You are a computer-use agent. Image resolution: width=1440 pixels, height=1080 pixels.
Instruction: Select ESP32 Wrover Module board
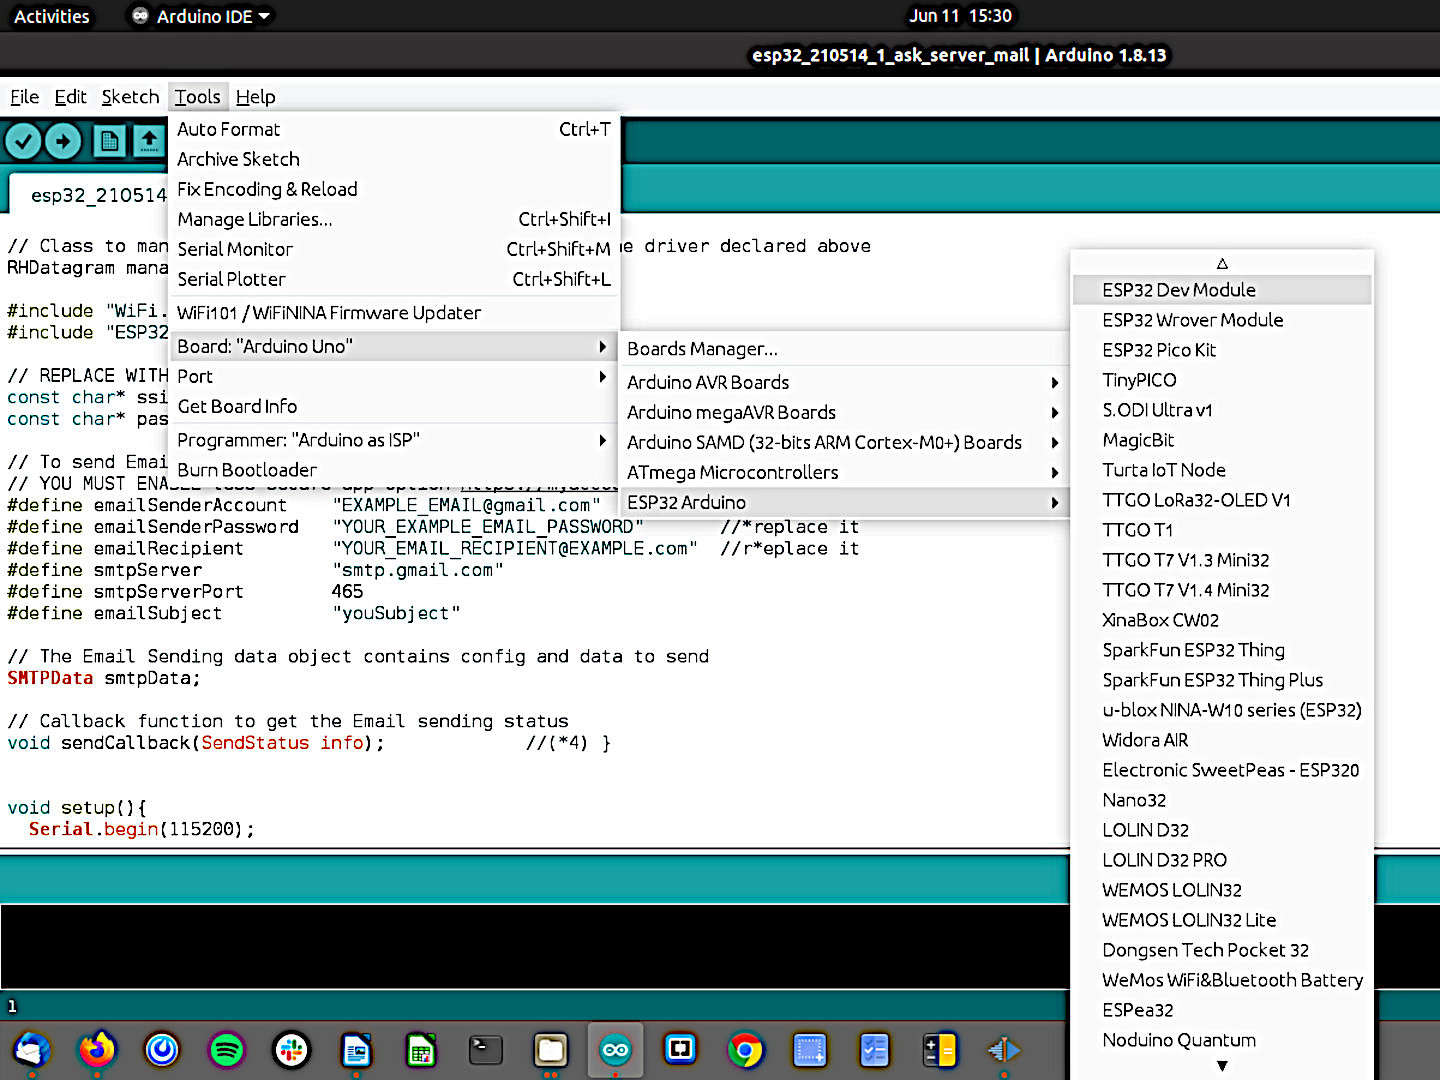[x=1222, y=320]
